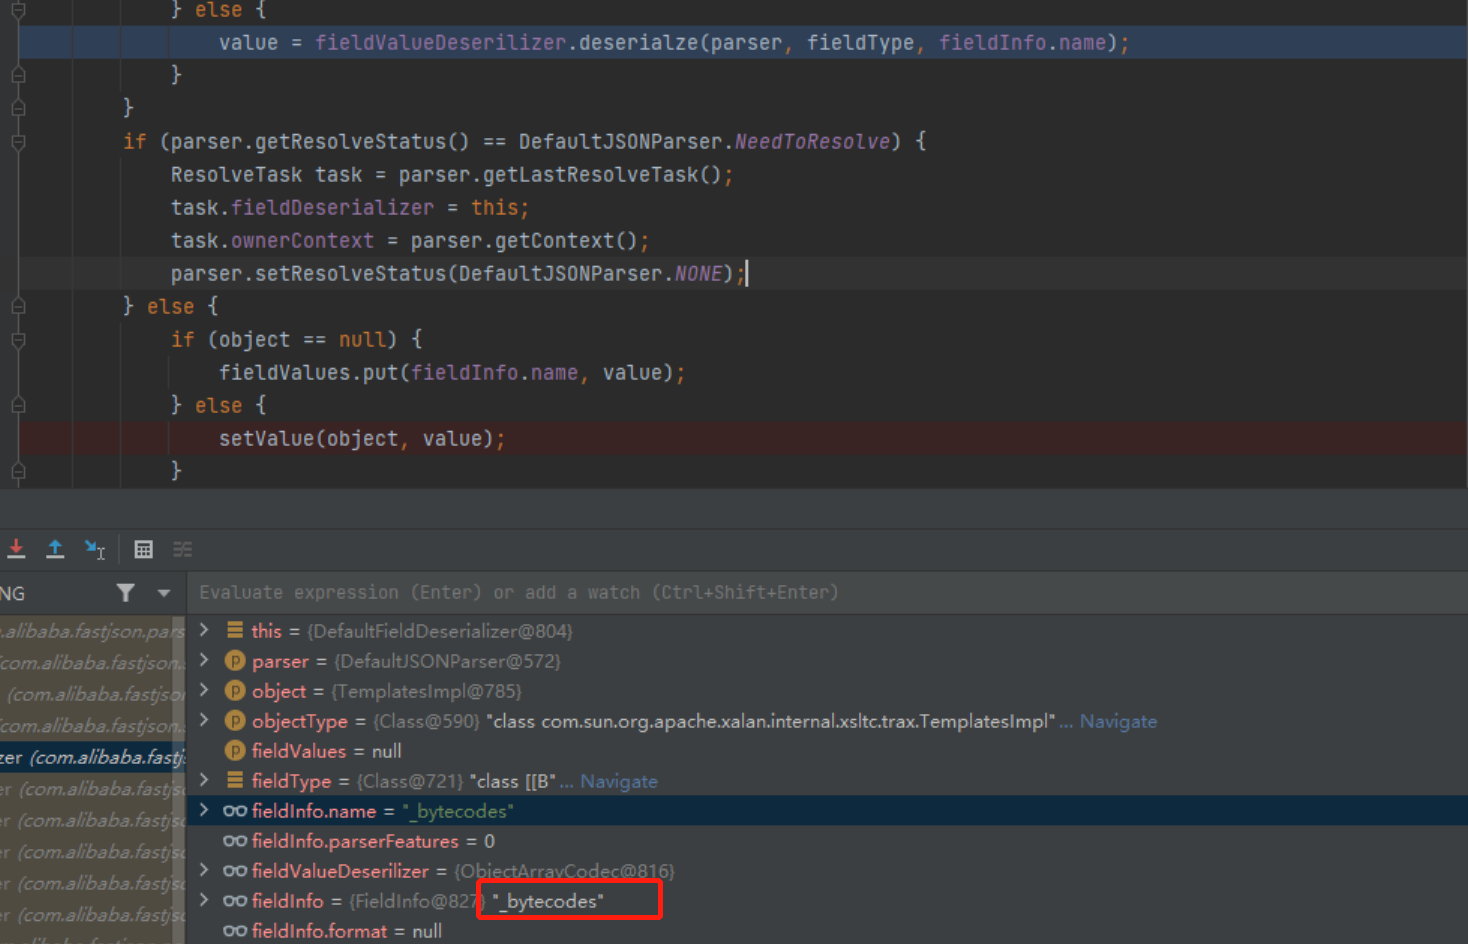Expand the 'fieldInfo = {FieldInfo@827}' watch node
This screenshot has width=1468, height=944.
[x=204, y=900]
